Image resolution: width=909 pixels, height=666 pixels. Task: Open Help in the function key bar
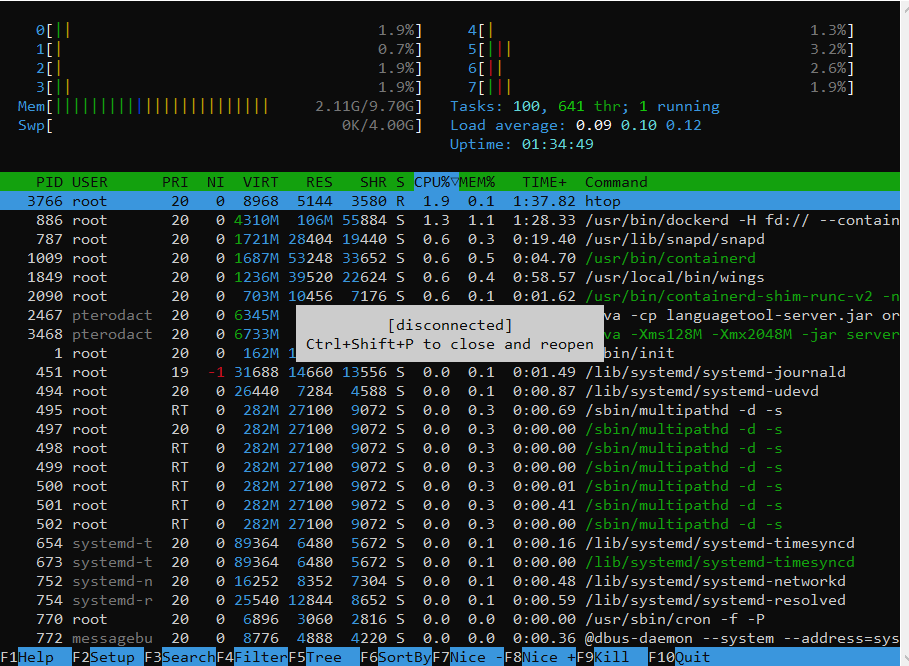pos(35,657)
